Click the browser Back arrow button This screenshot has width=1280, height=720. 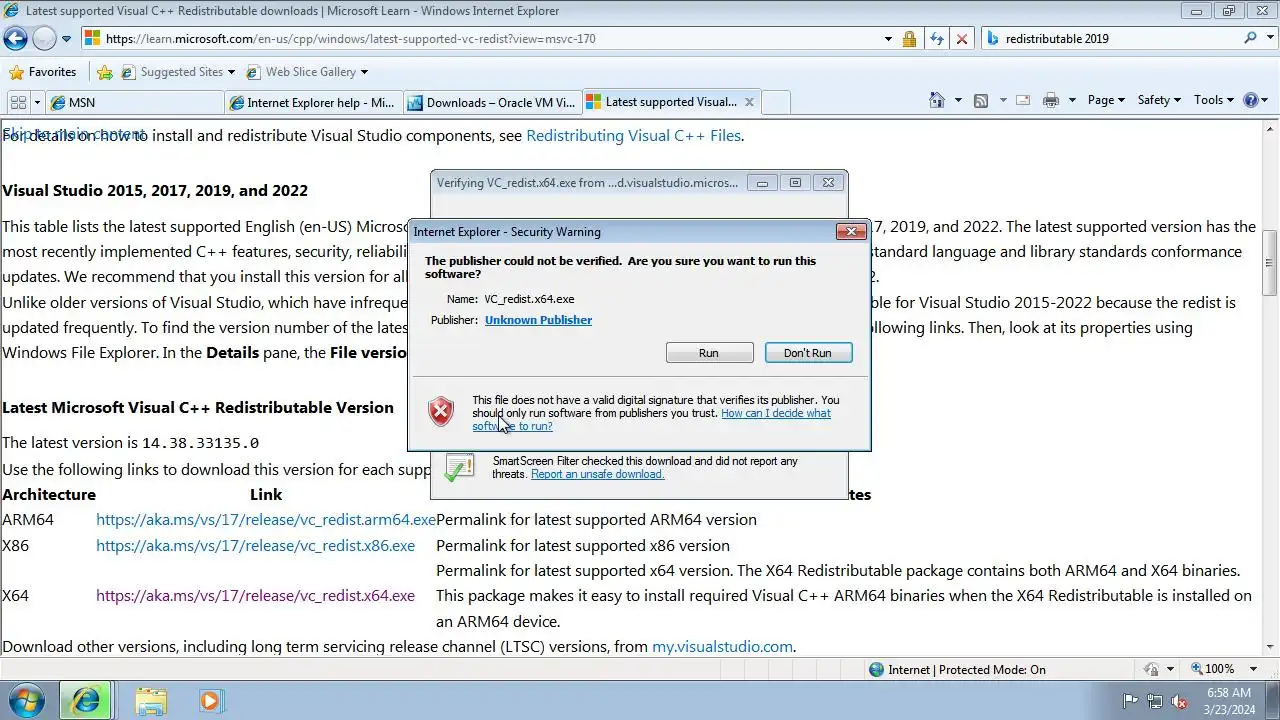(16, 39)
